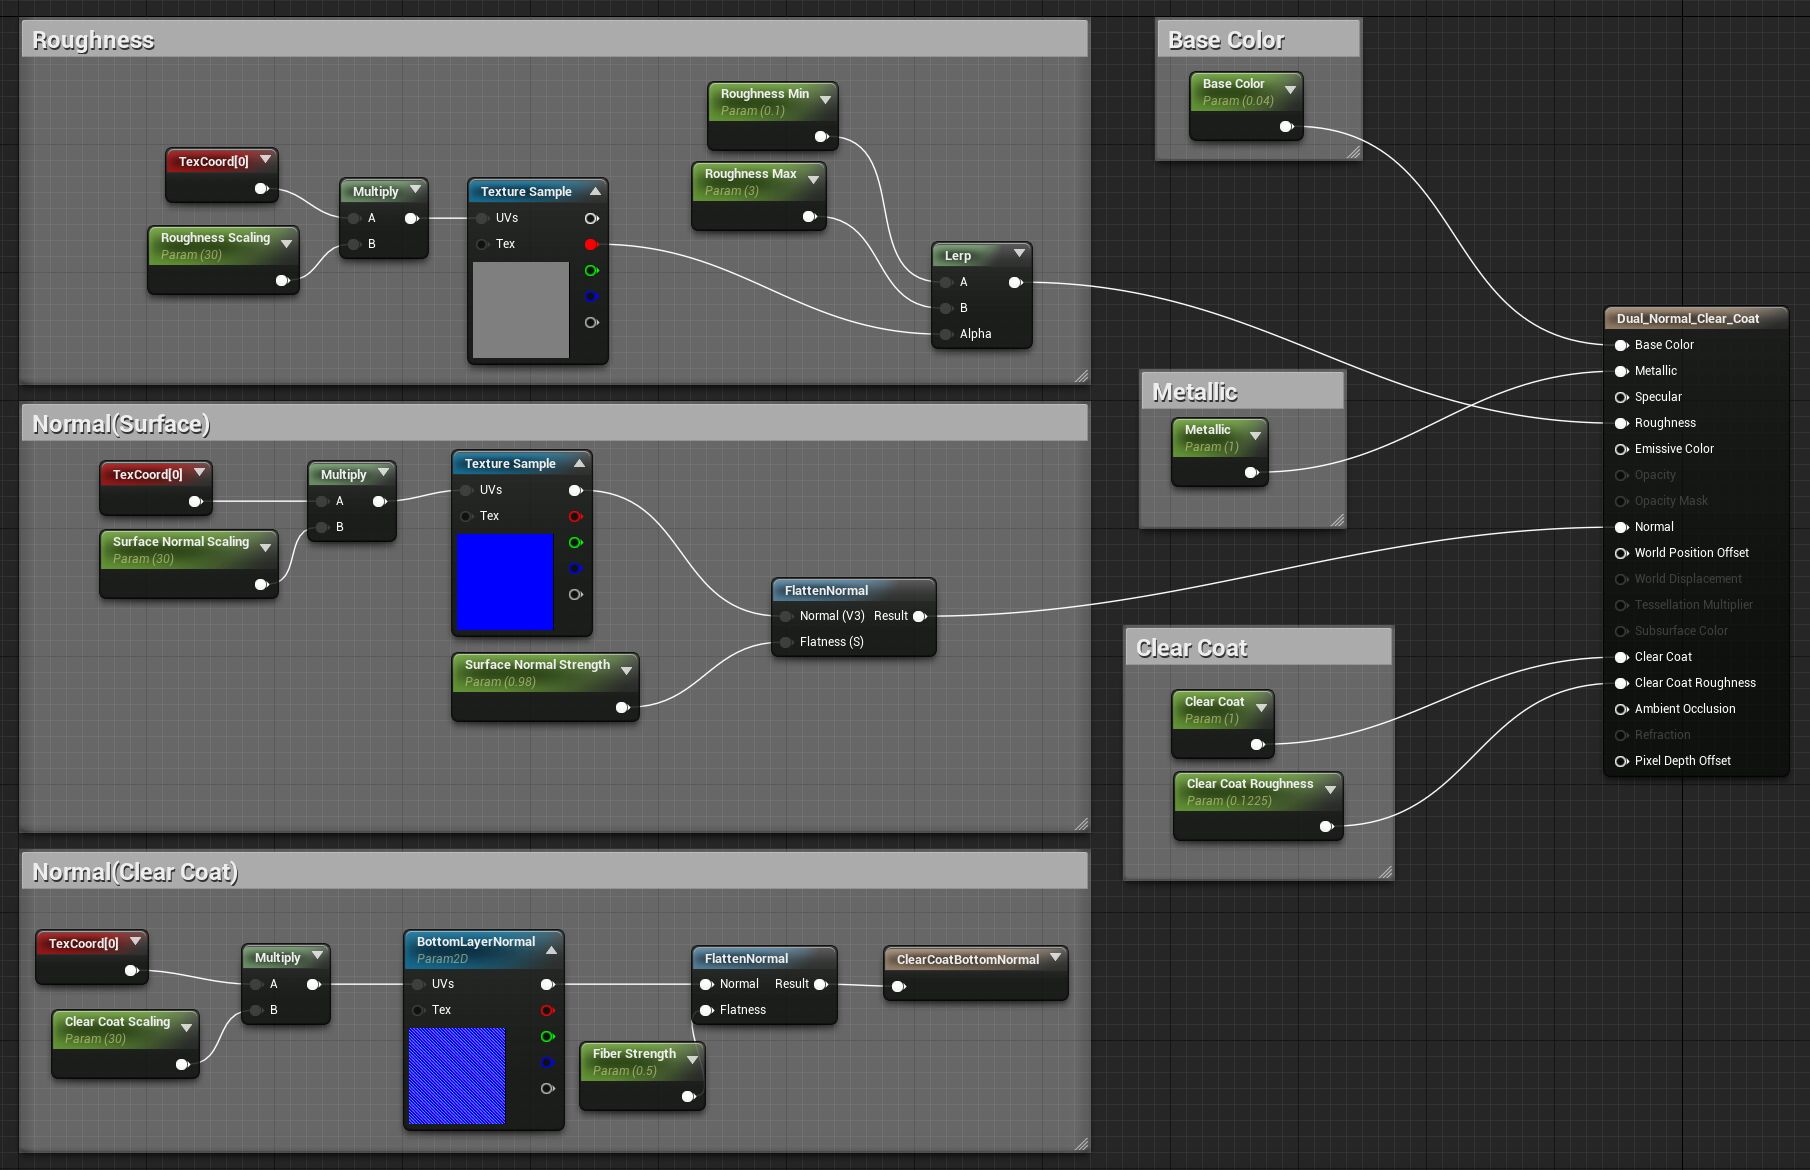
Task: Select the Normal(Surface) comment header
Action: coord(120,423)
